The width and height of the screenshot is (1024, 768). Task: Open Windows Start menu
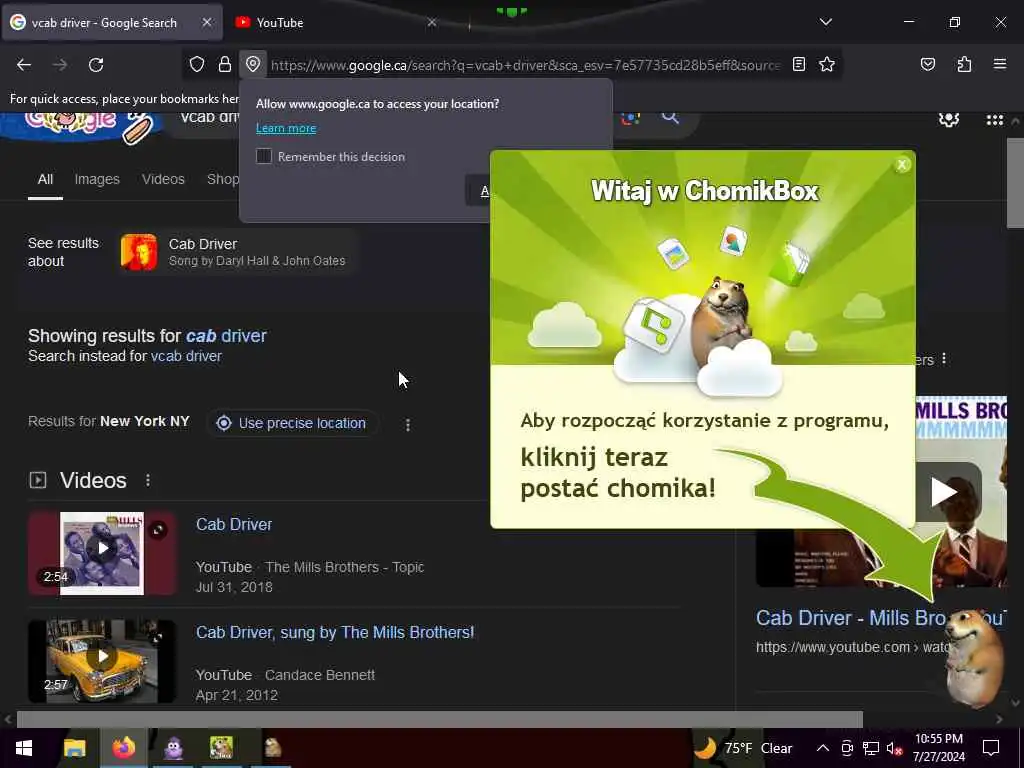[24, 748]
